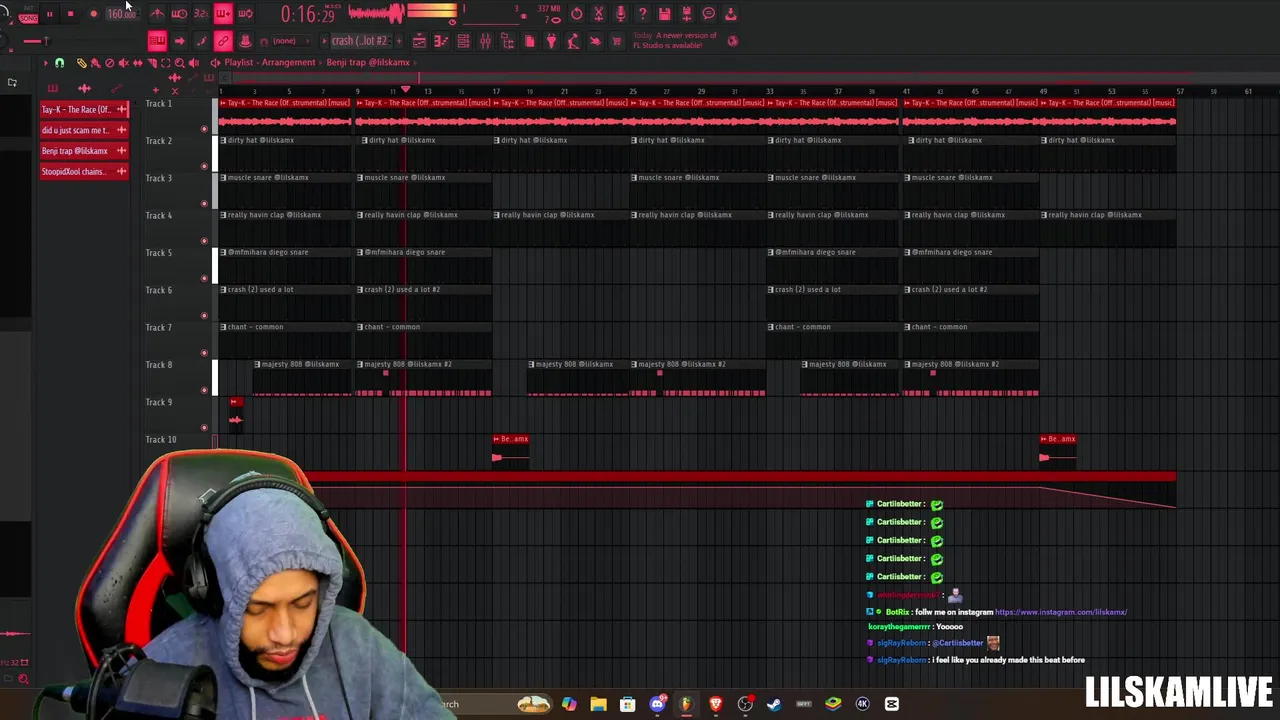Toggle wait for input before recording
Screen dimensions: 1280x720
click(179, 14)
